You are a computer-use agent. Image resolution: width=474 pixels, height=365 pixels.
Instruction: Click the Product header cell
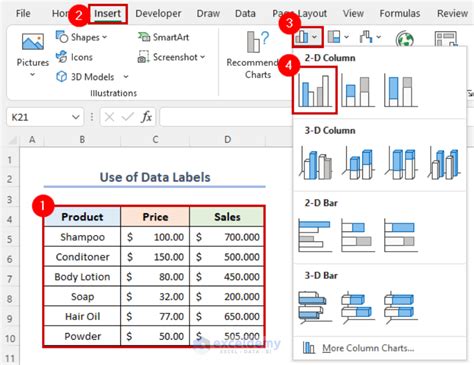[x=82, y=217]
